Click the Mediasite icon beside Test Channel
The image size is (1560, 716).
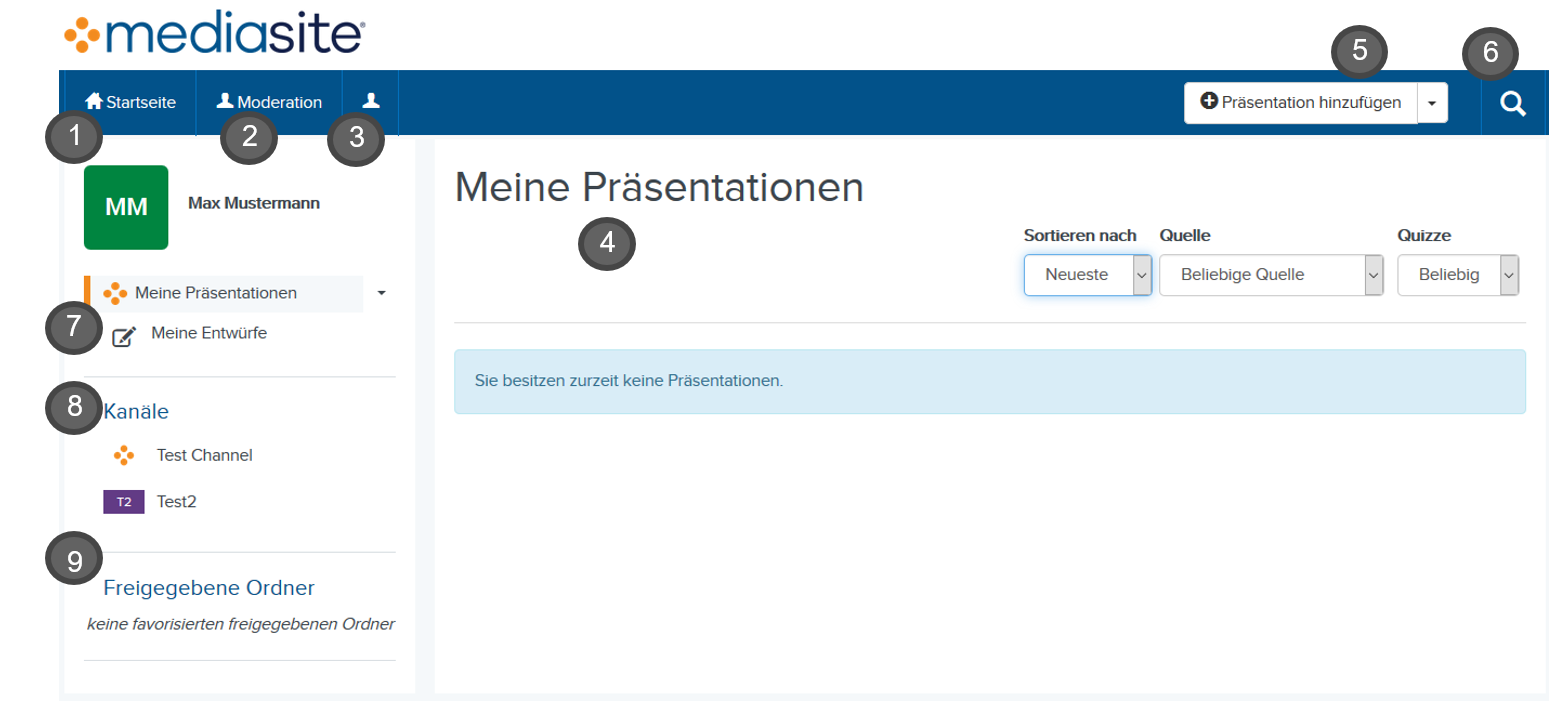124,455
